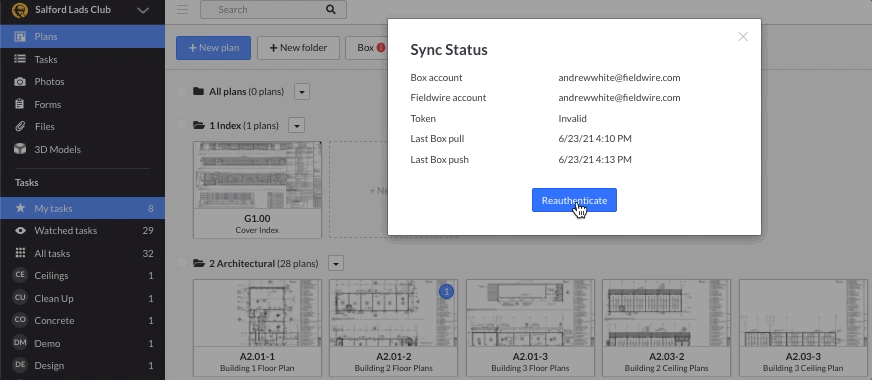Click the search magnifier icon

[331, 9]
